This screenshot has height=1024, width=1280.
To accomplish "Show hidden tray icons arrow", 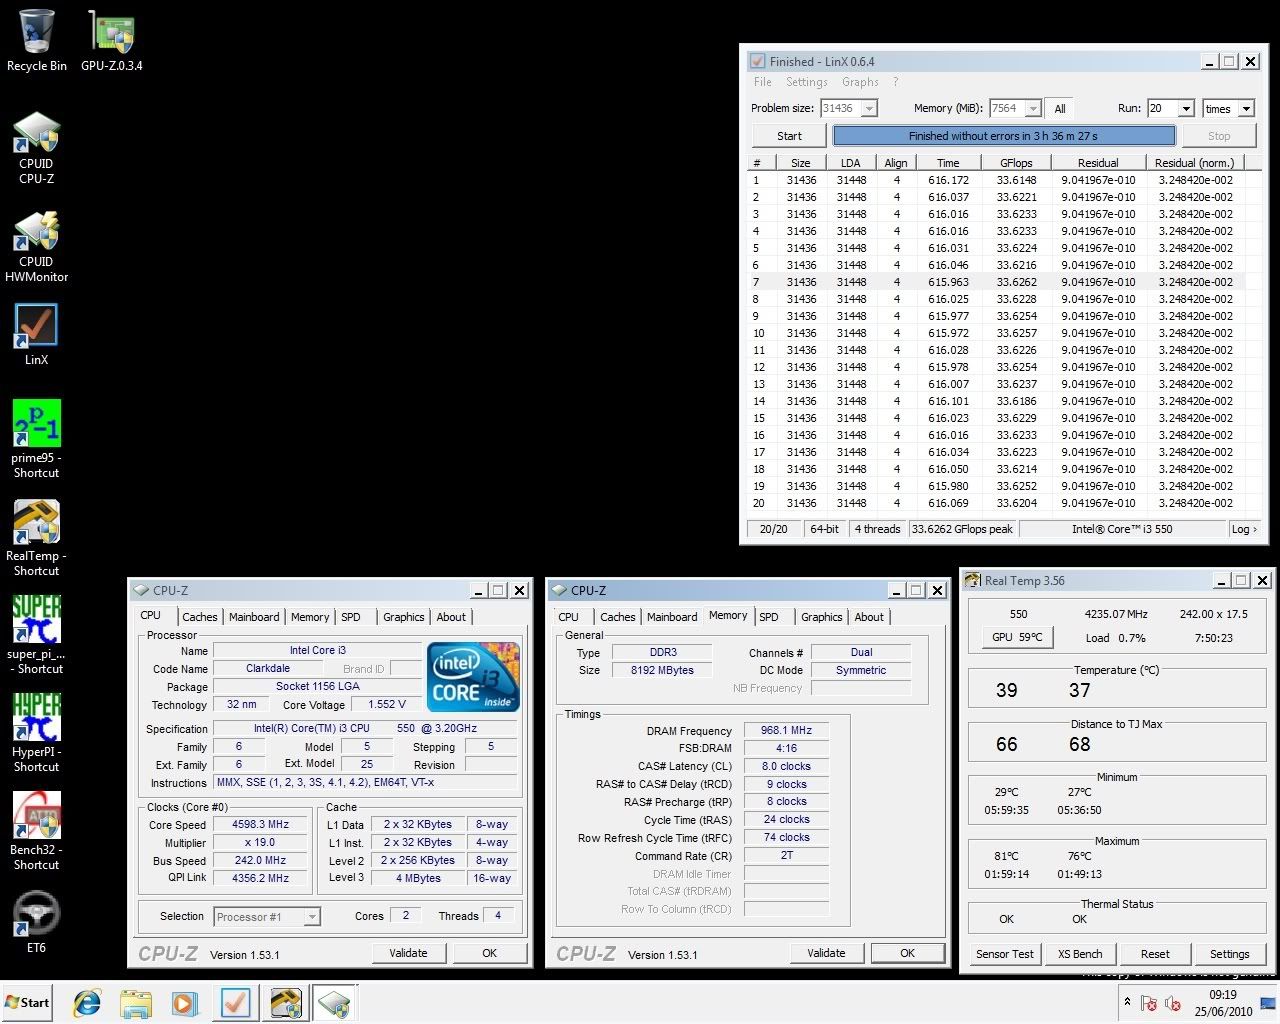I will (1128, 1002).
